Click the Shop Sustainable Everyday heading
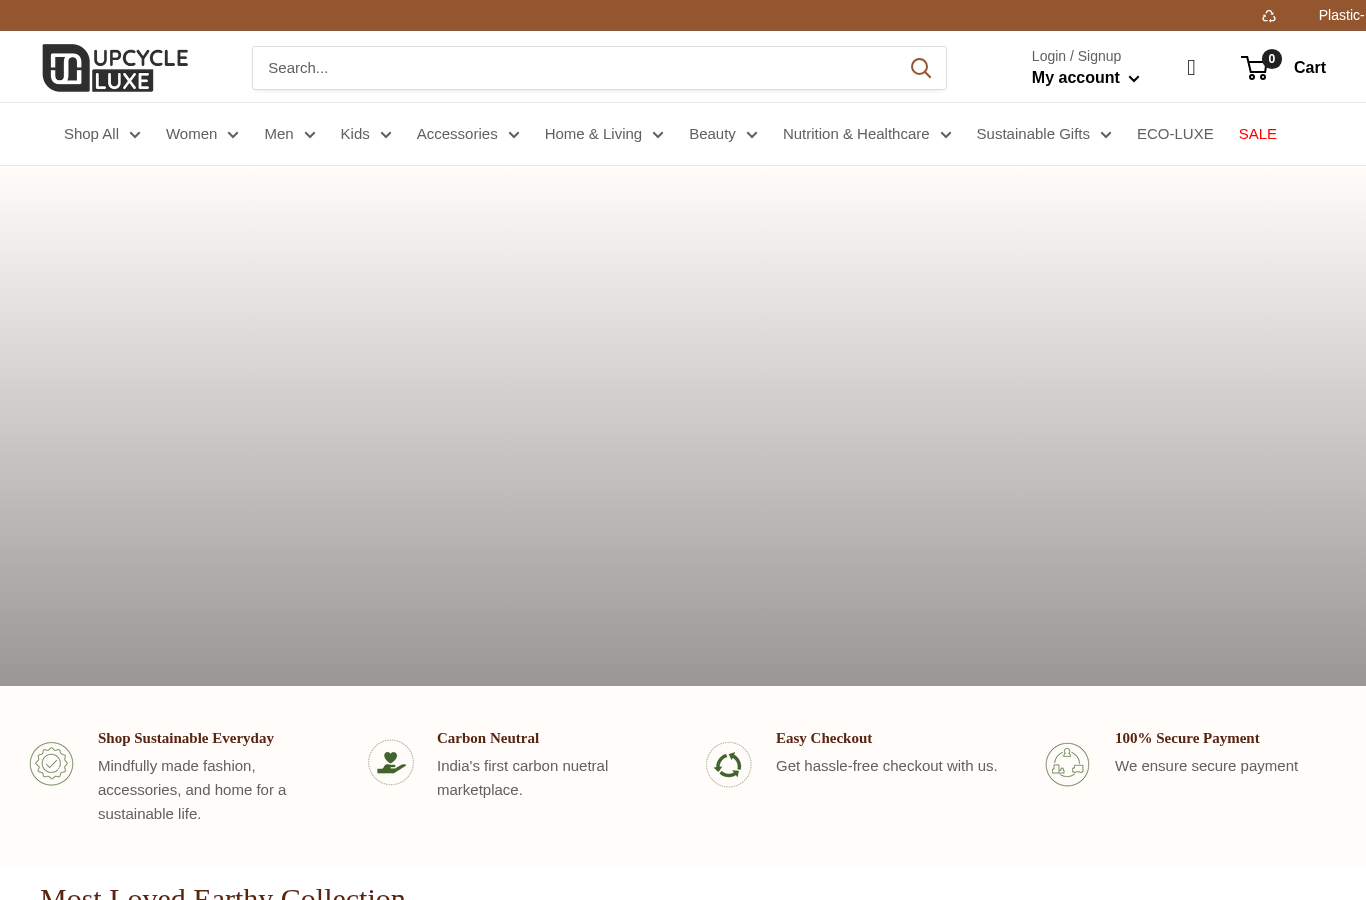The image size is (1366, 900). click(186, 738)
